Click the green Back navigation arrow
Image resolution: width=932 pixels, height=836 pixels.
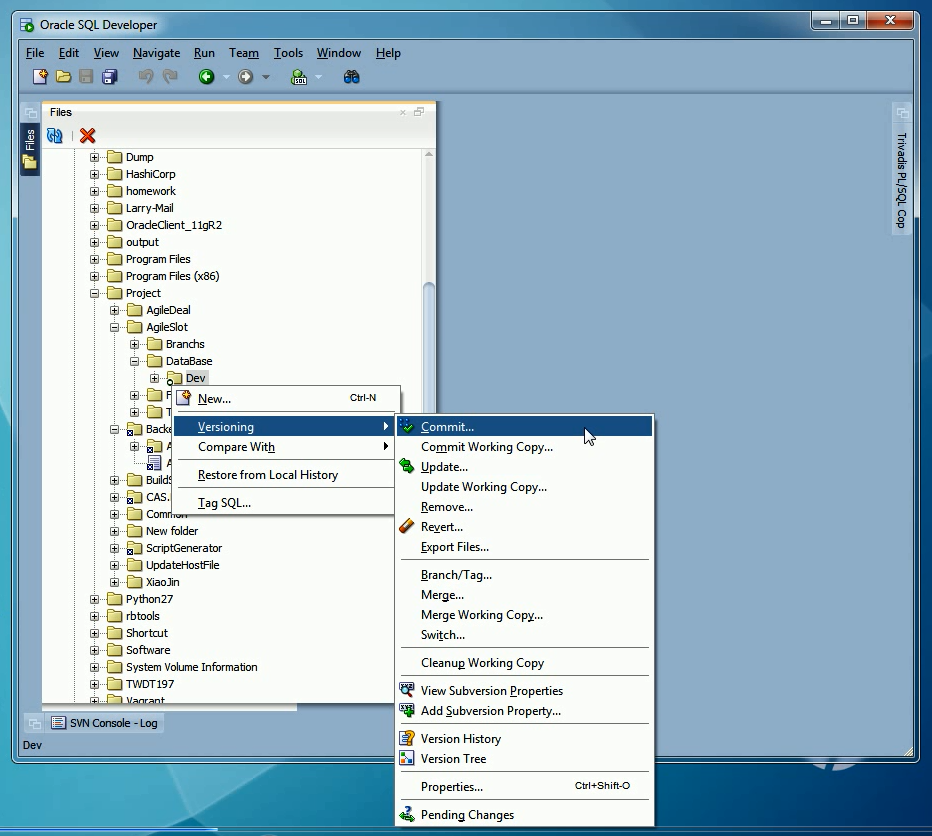[206, 77]
